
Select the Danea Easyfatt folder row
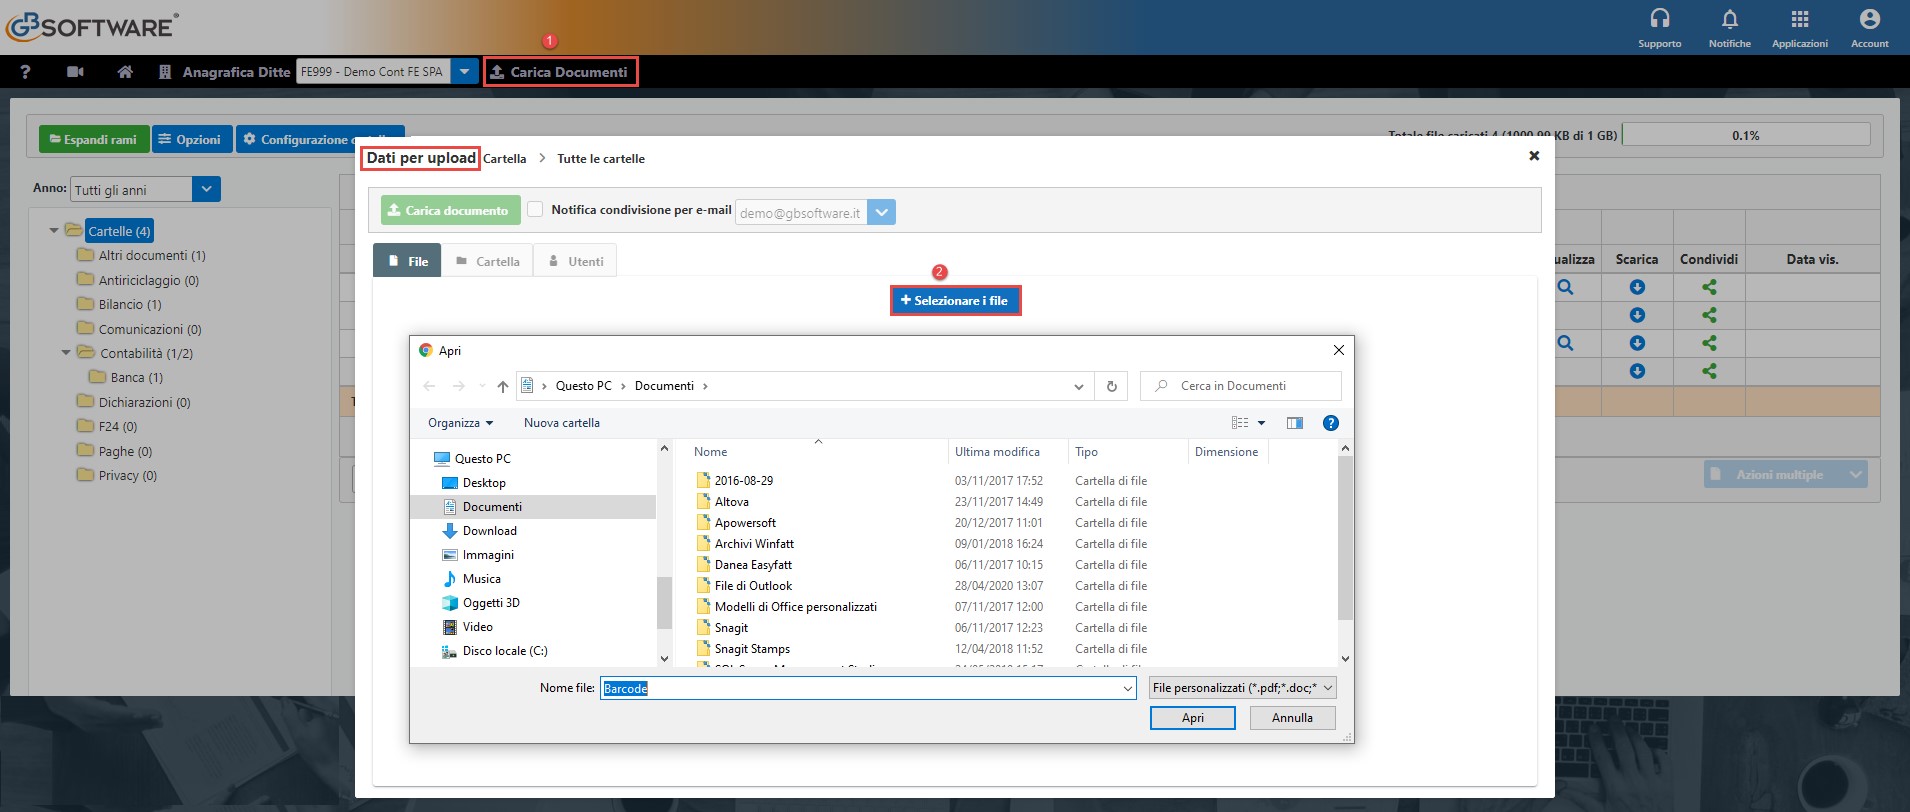click(x=921, y=565)
